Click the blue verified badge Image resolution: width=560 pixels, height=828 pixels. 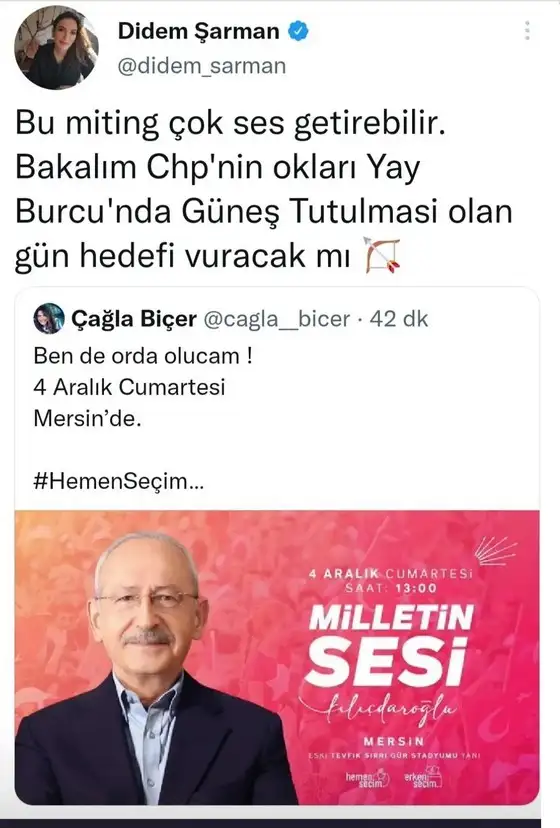tap(298, 31)
